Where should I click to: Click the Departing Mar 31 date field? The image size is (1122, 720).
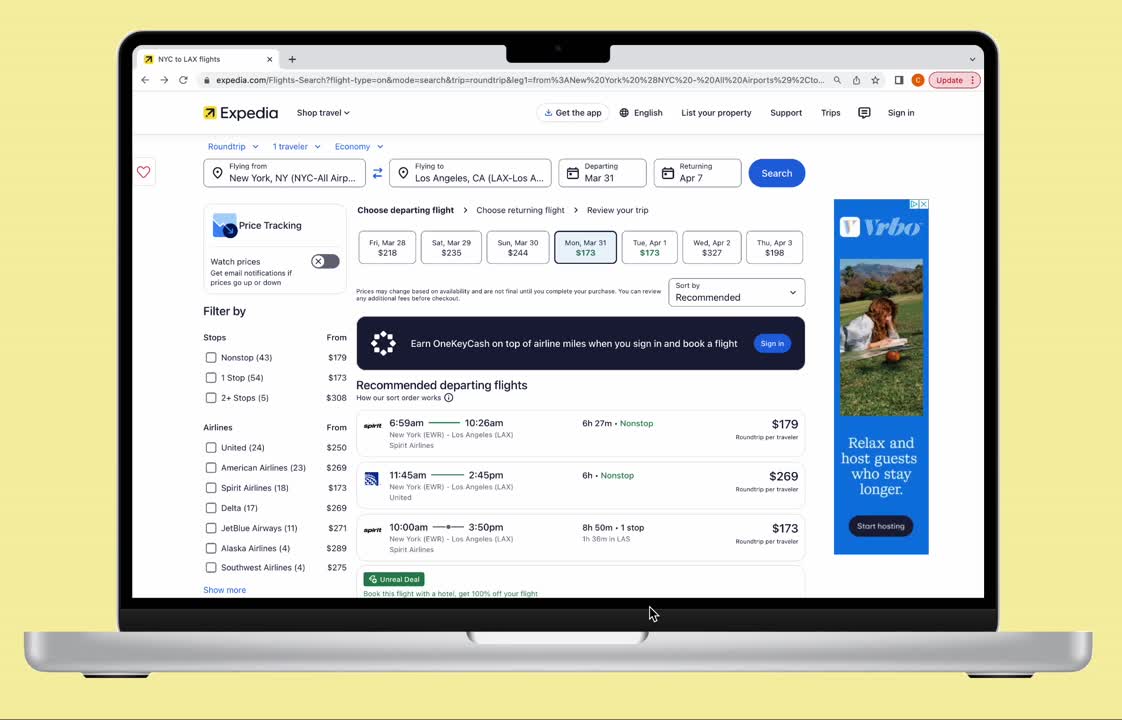(603, 173)
